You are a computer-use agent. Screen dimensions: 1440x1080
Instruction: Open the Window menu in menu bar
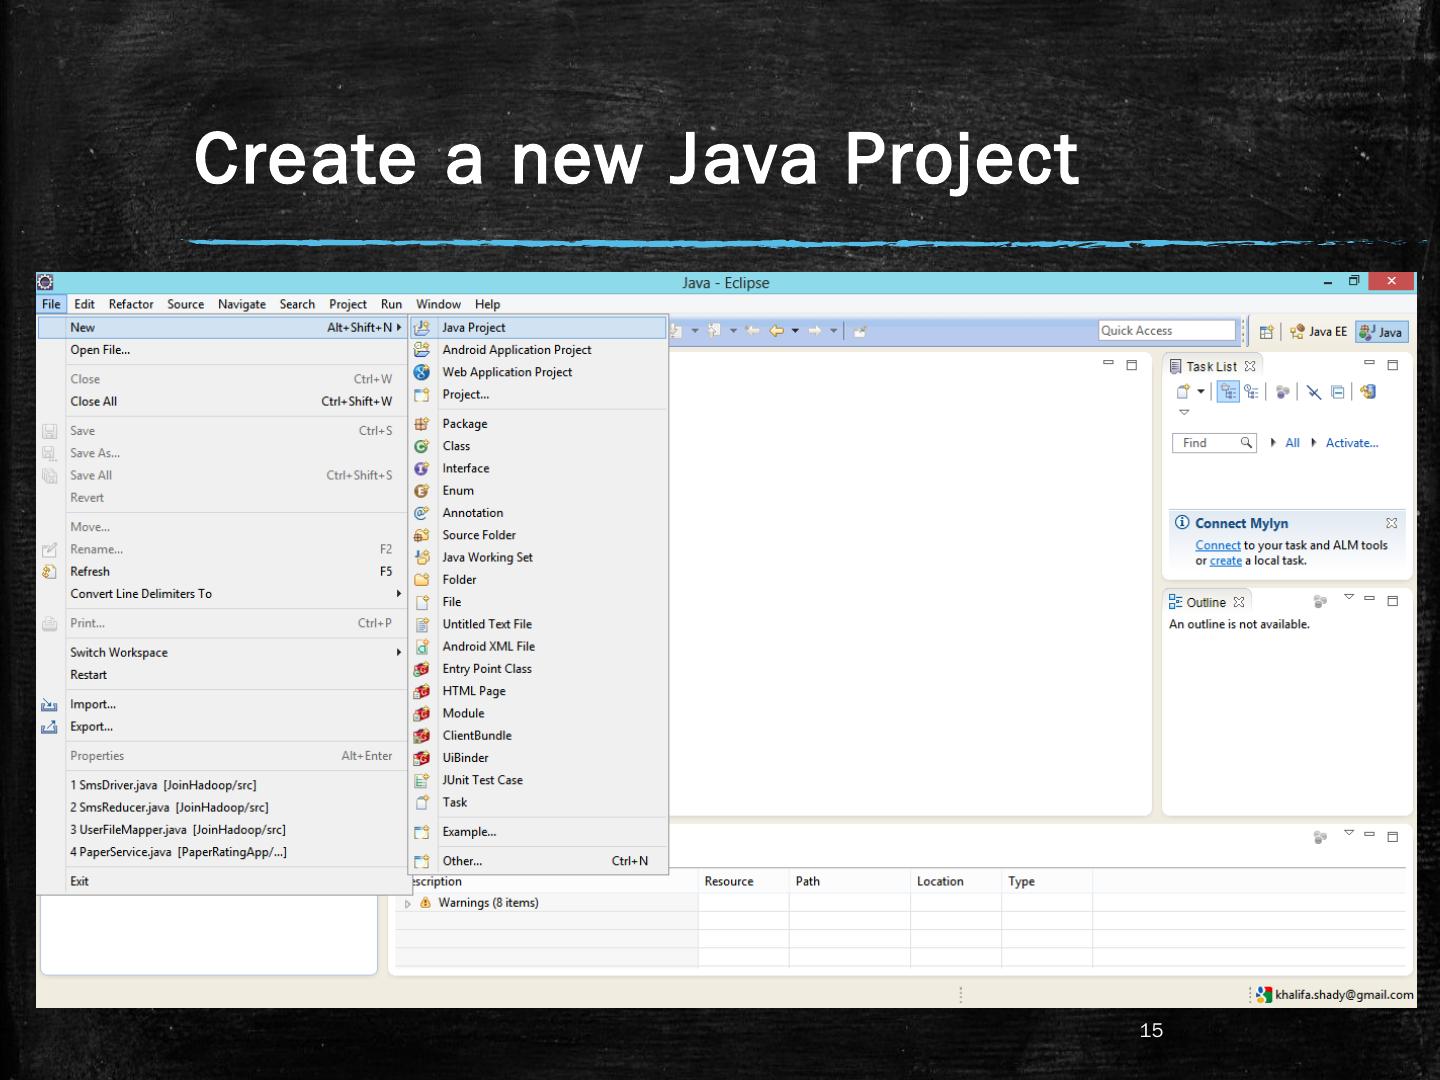coord(438,304)
